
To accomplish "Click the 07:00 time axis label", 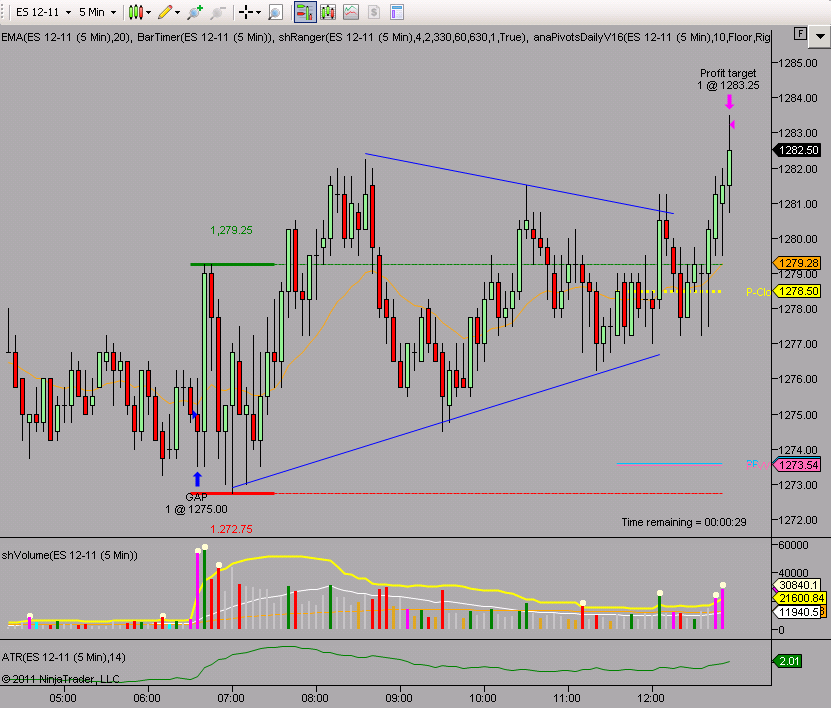I will 231,698.
